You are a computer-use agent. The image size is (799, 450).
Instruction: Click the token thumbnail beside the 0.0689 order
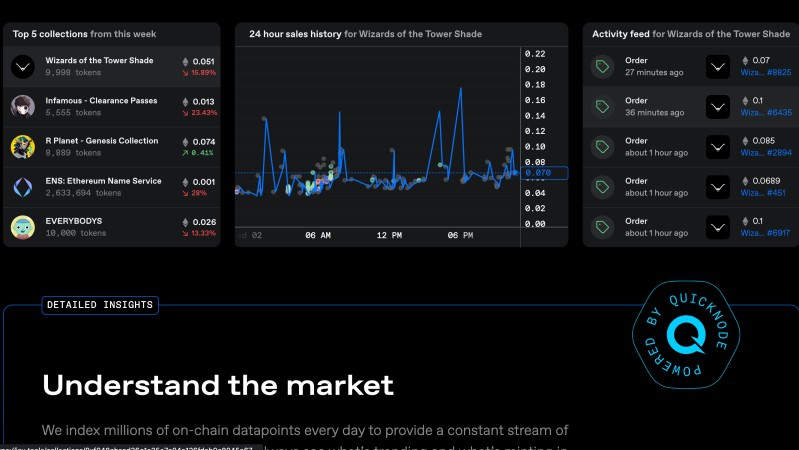(718, 187)
